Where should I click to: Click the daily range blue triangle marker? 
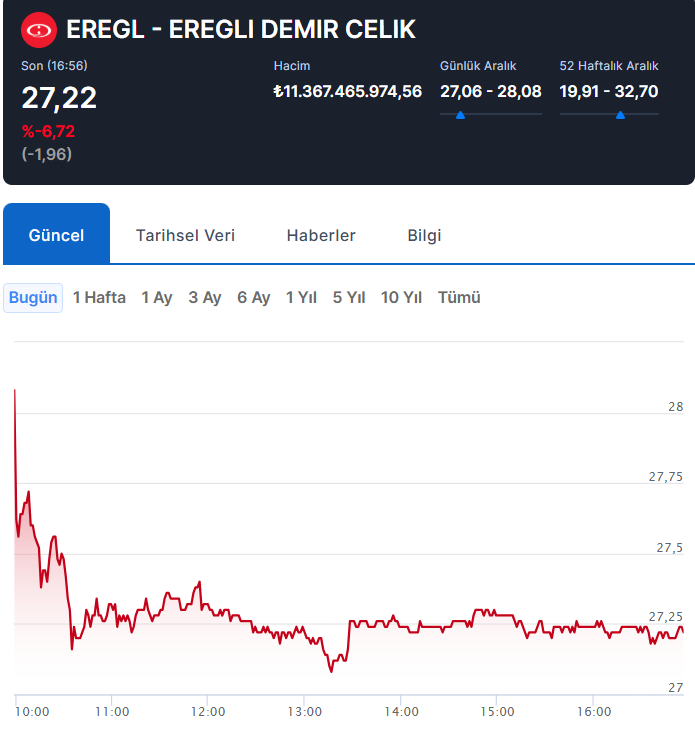click(x=460, y=115)
